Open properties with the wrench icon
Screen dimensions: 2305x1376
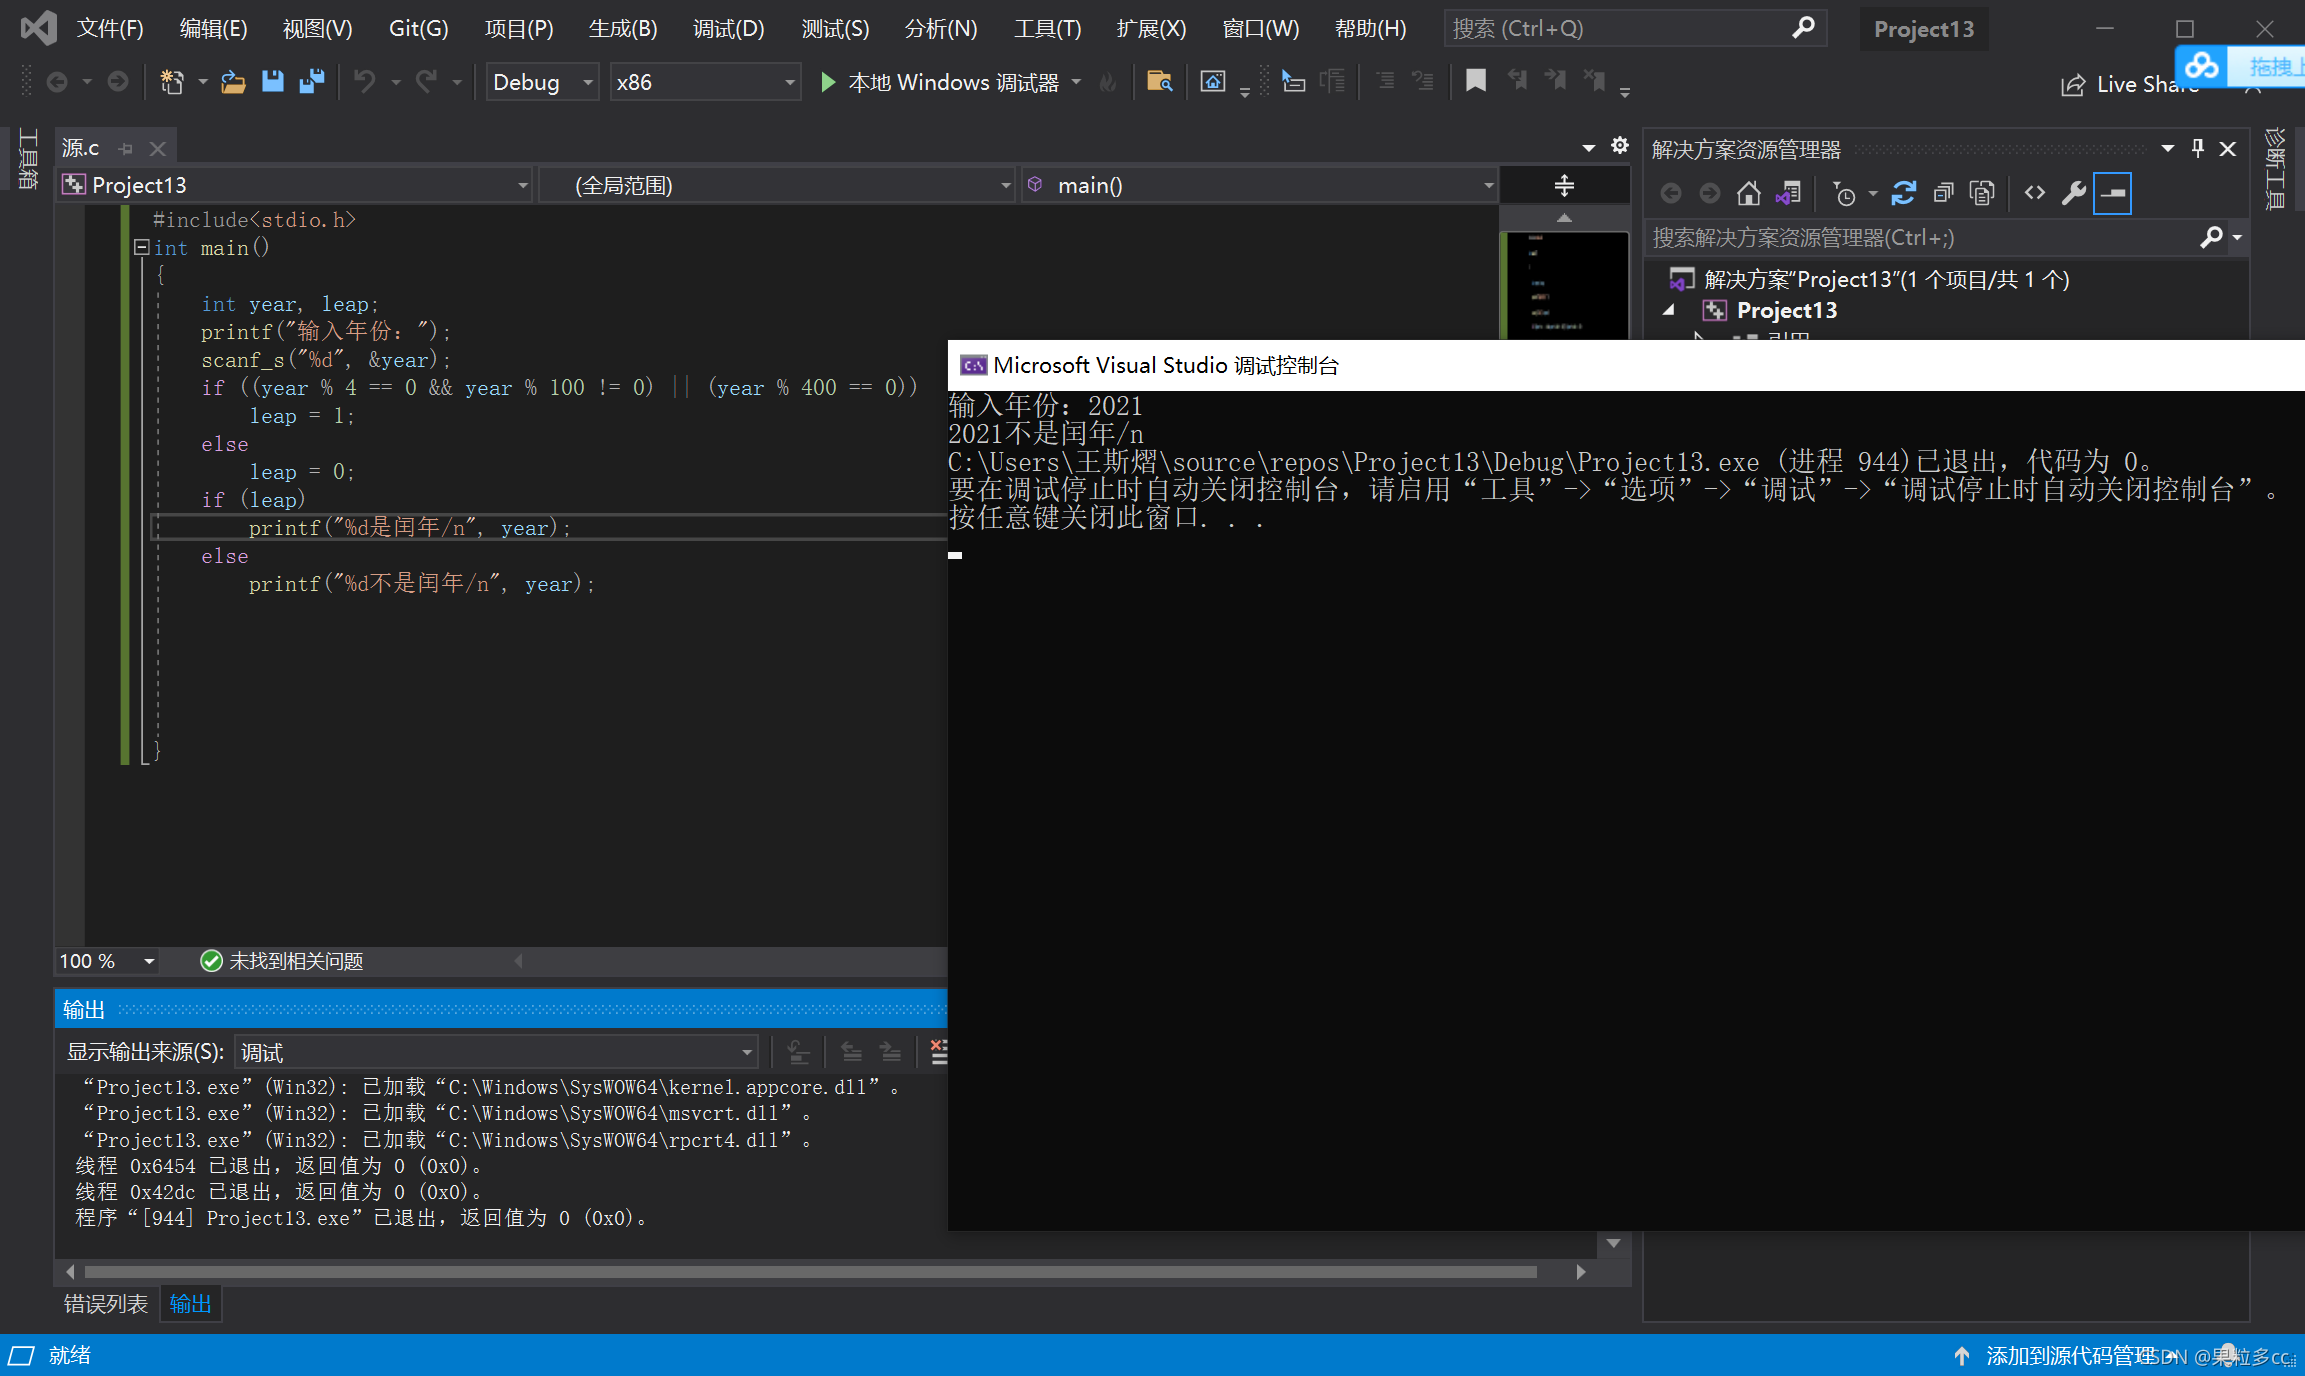point(2074,193)
